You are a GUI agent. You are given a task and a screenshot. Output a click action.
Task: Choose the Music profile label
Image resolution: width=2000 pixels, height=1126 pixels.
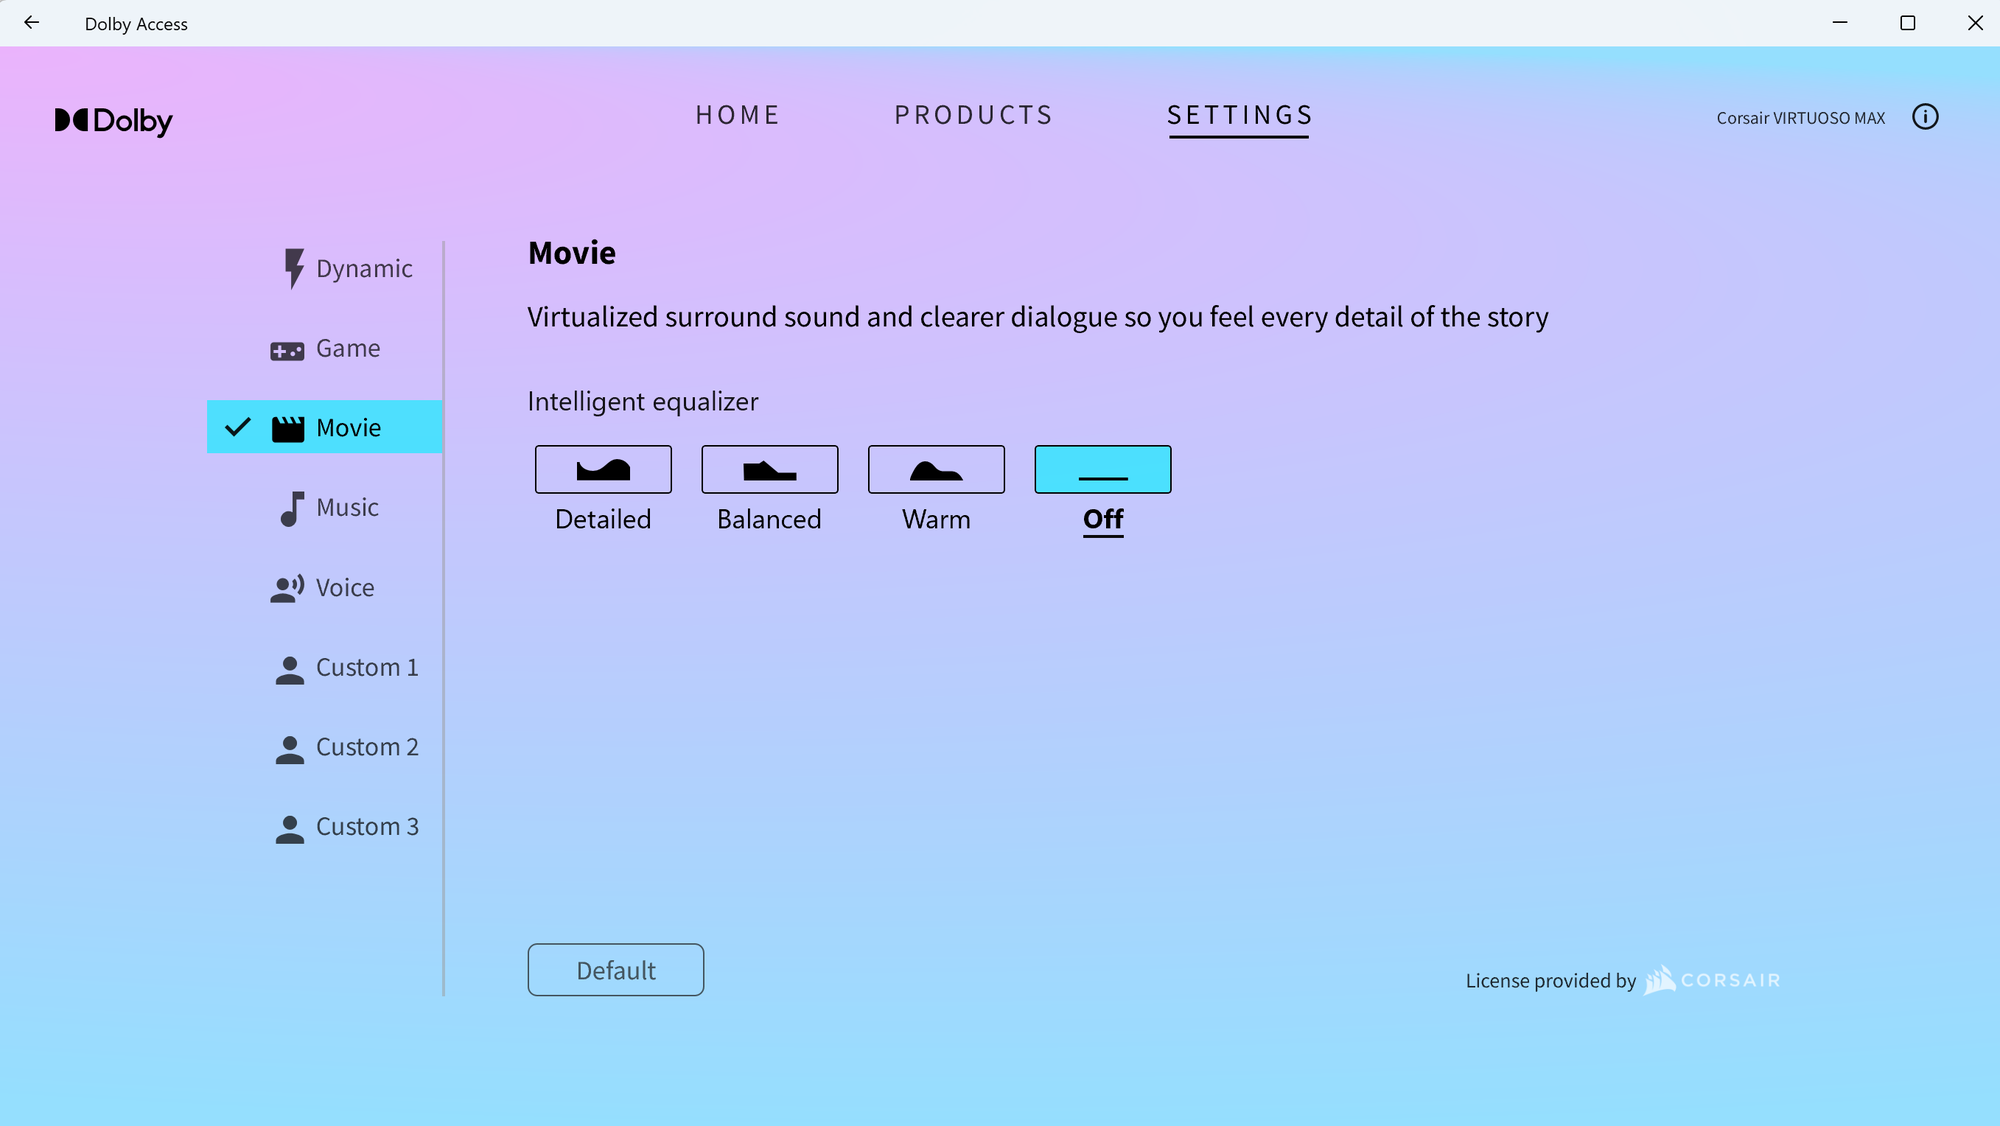347,507
